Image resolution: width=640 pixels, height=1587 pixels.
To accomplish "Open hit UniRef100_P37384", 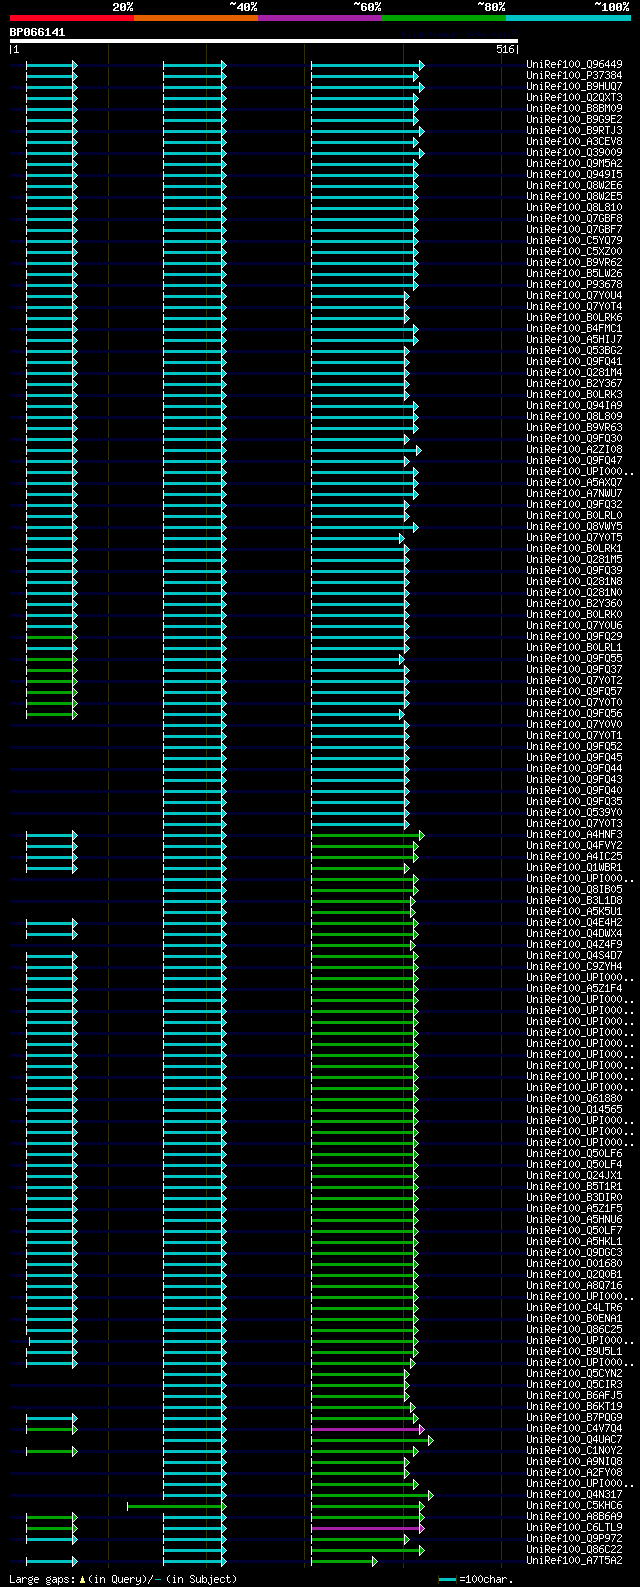I will pyautogui.click(x=574, y=76).
